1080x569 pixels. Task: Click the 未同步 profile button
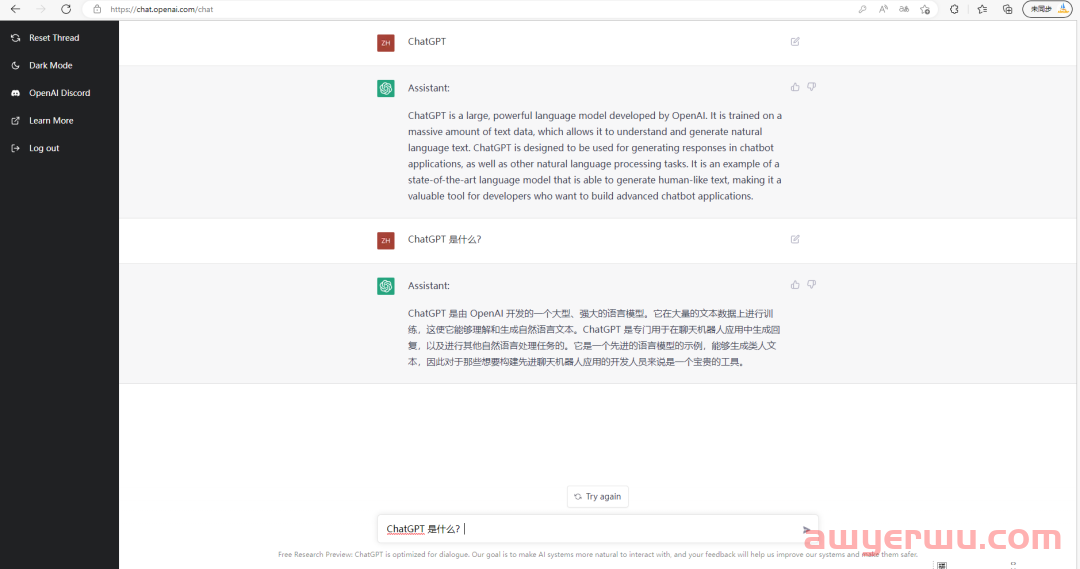pos(1047,9)
